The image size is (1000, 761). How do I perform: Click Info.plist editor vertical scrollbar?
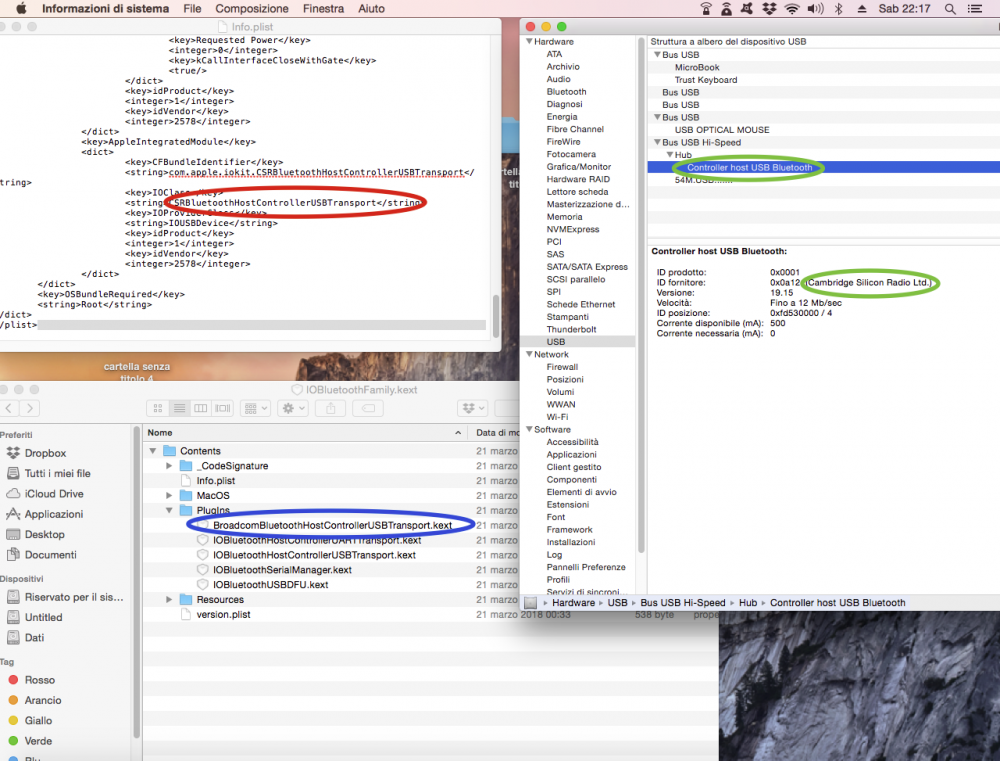click(496, 316)
